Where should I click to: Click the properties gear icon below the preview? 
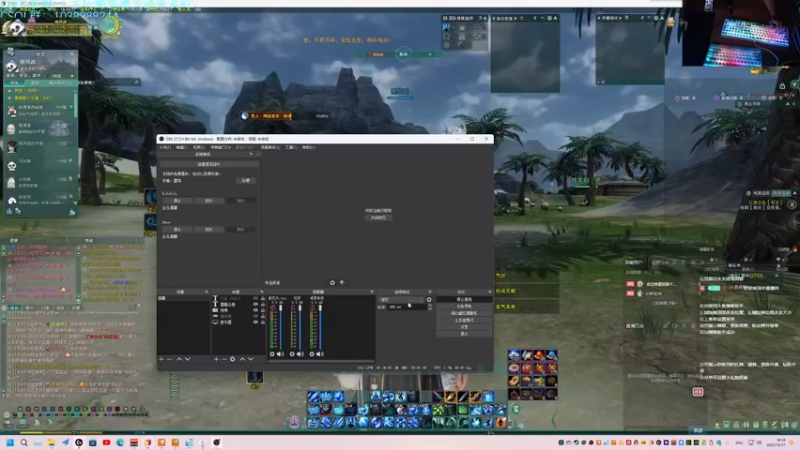click(332, 283)
